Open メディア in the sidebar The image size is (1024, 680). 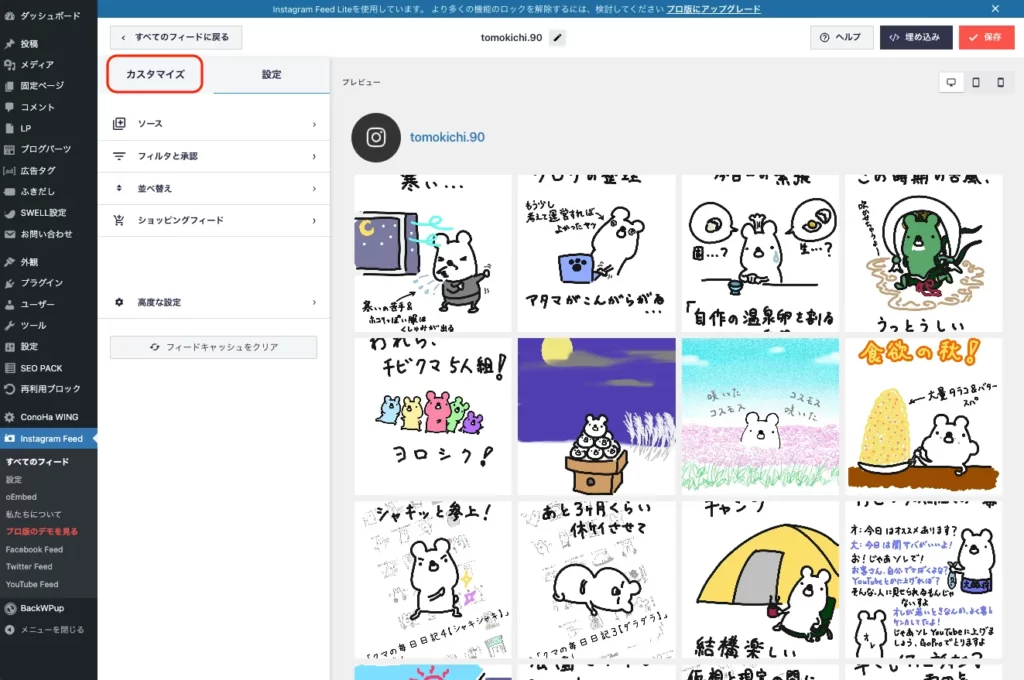49,65
